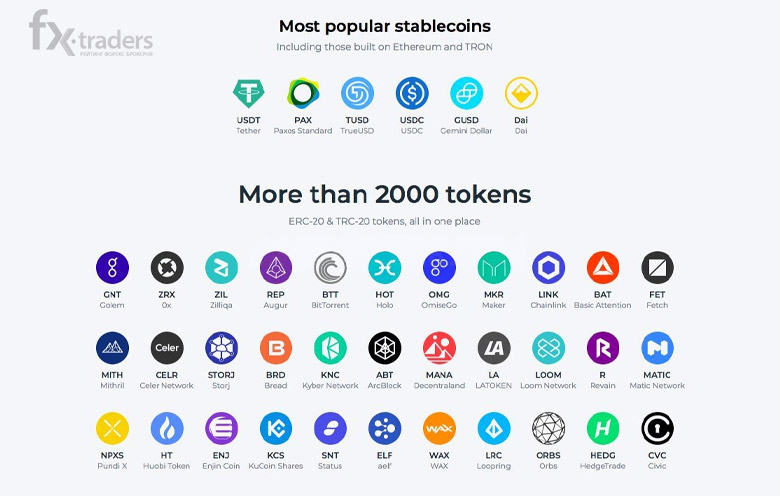Select the Basic Attention BAT icon
The width and height of the screenshot is (780, 496).
[602, 268]
